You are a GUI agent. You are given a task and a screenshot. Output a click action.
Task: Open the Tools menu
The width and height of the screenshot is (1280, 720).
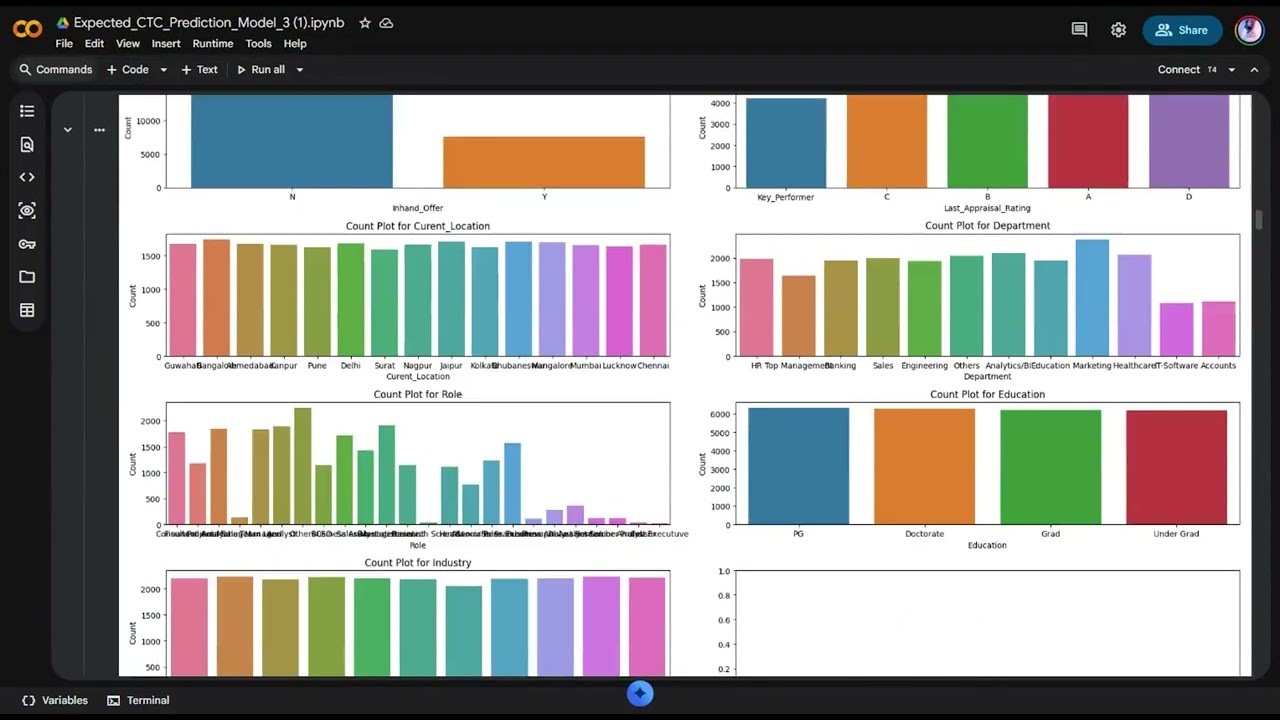point(258,44)
